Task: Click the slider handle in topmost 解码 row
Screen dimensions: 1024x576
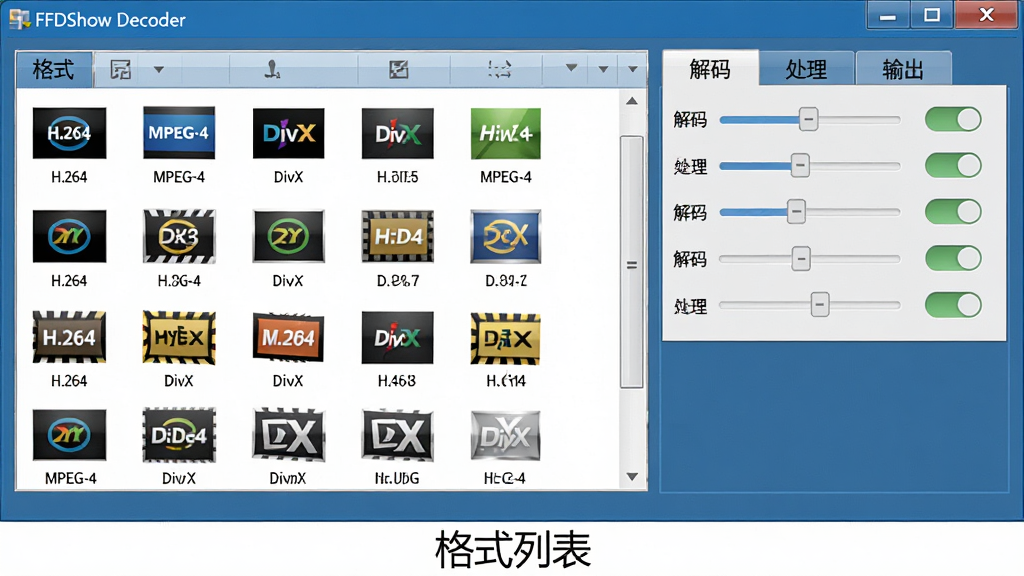Action: [808, 120]
